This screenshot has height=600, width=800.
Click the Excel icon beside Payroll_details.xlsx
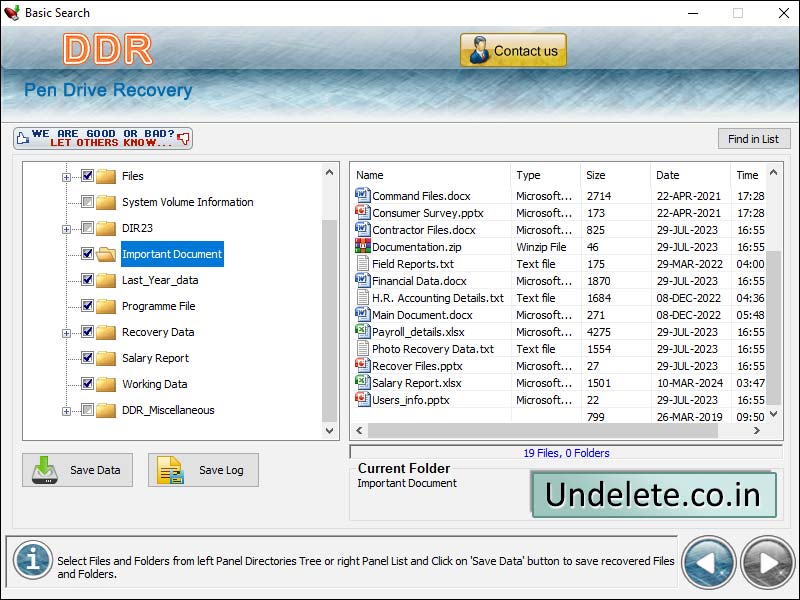click(362, 331)
